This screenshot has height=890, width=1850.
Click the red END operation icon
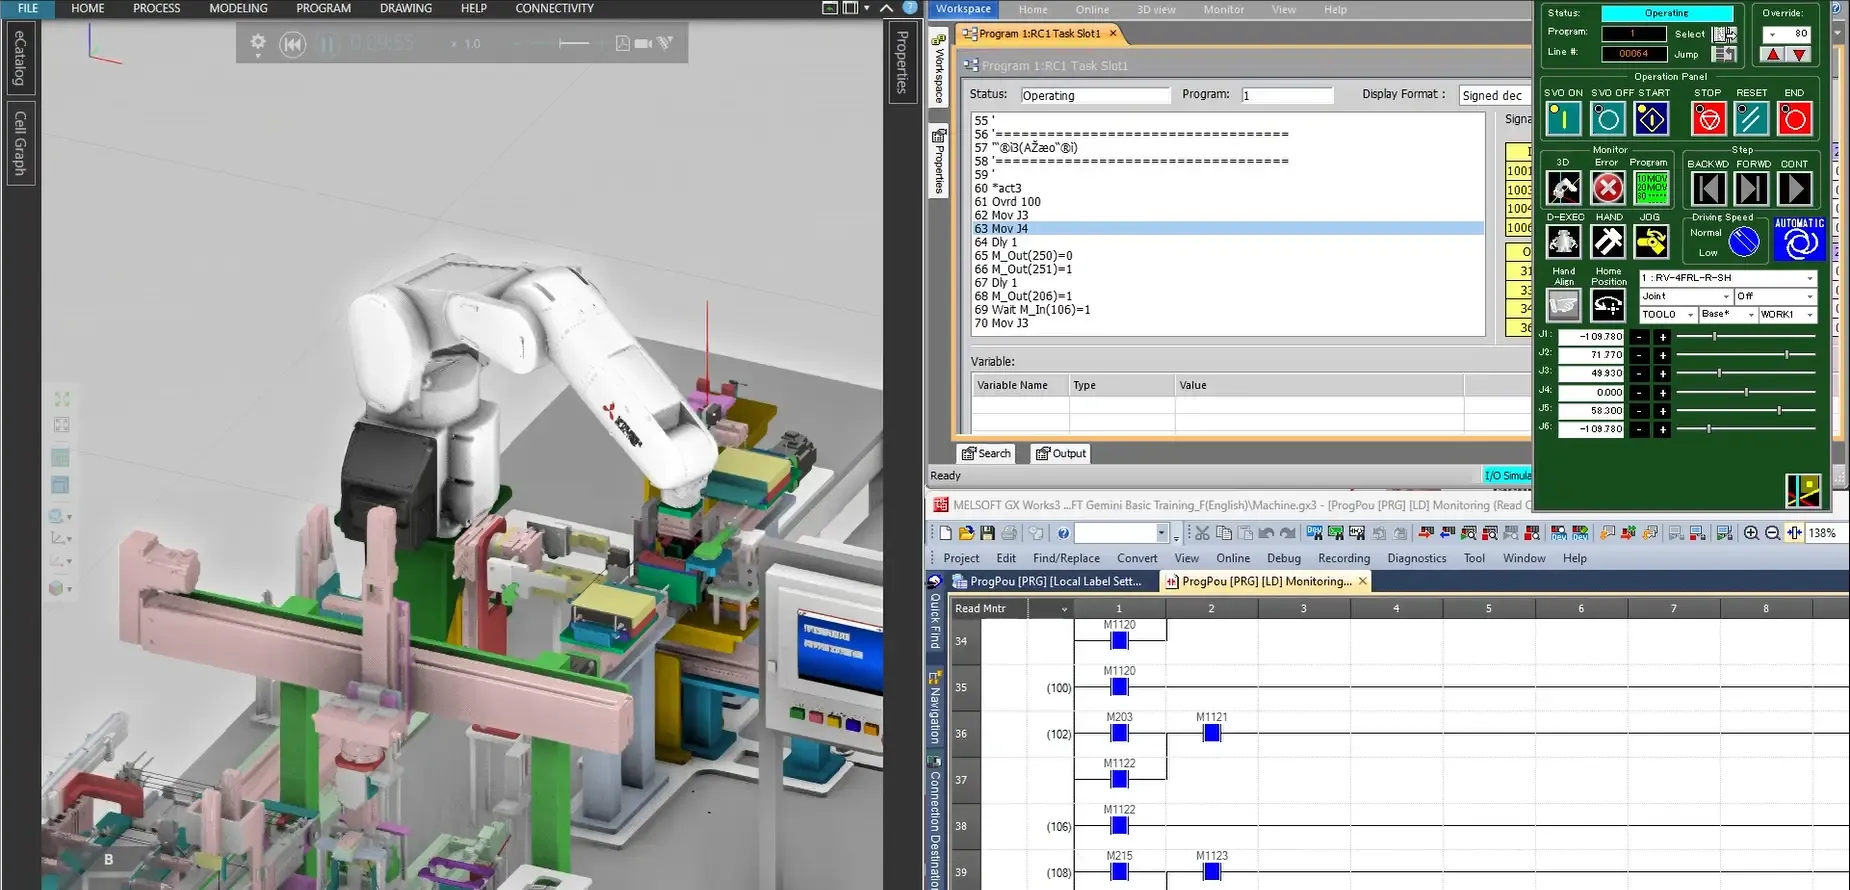(x=1795, y=119)
